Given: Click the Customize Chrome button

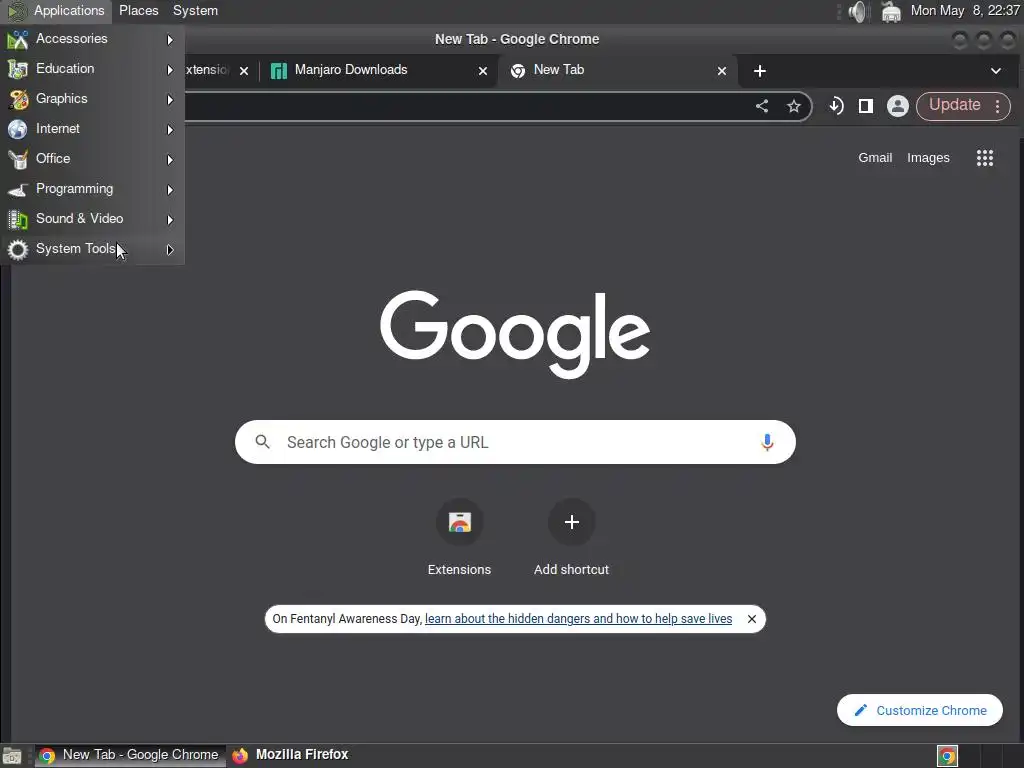Looking at the screenshot, I should tap(920, 710).
